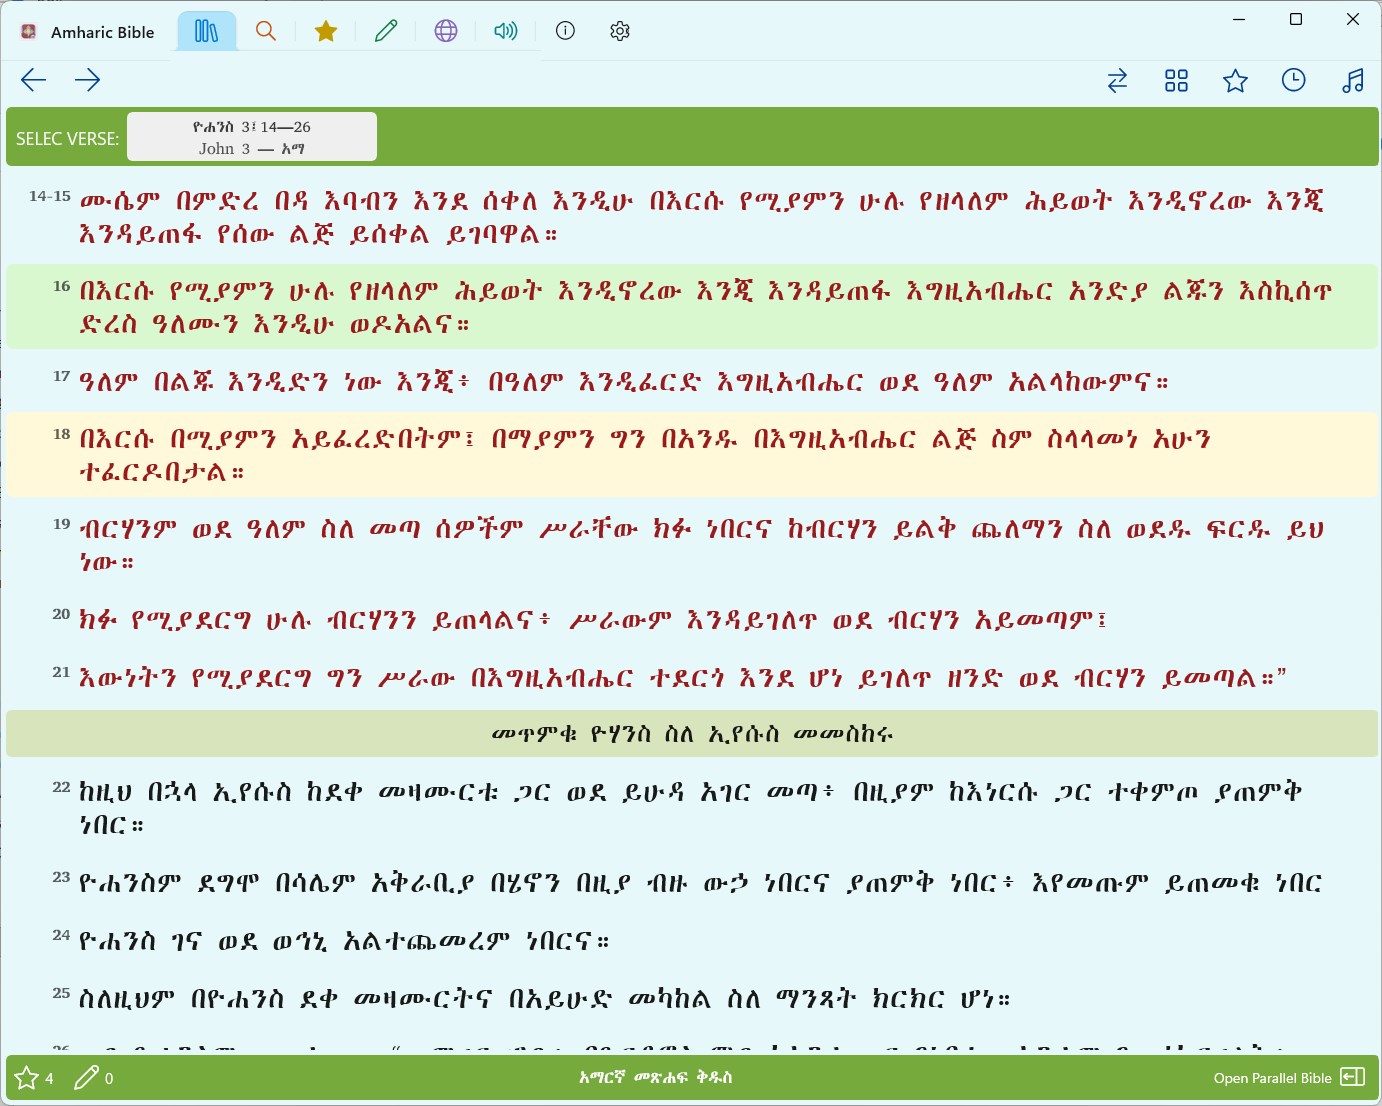Open the John 3 verse selector box
Image resolution: width=1382 pixels, height=1106 pixels.
(x=252, y=137)
